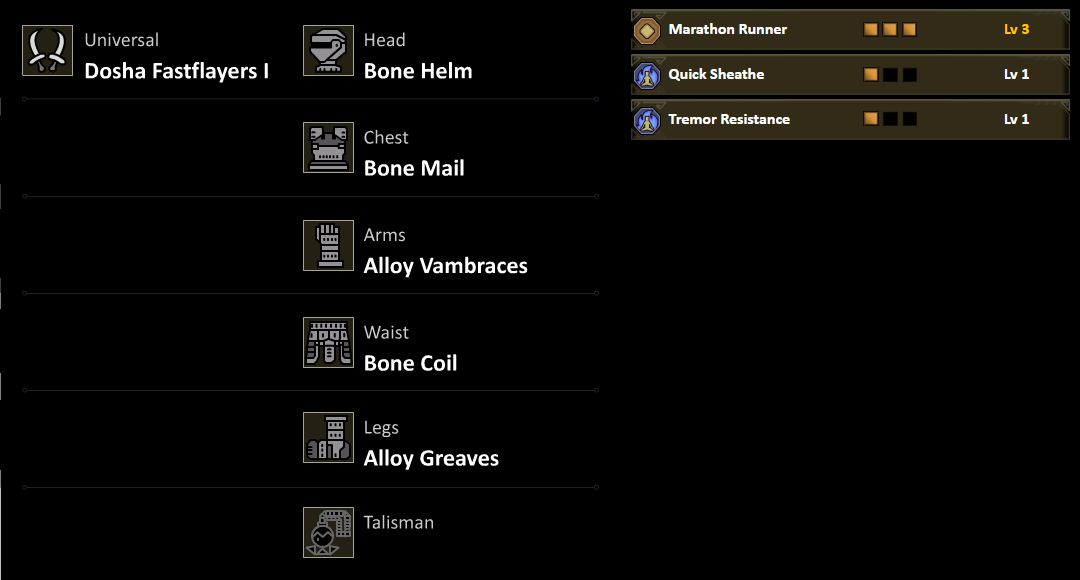
Task: Select the Alloy Greaves legs icon
Action: point(328,438)
